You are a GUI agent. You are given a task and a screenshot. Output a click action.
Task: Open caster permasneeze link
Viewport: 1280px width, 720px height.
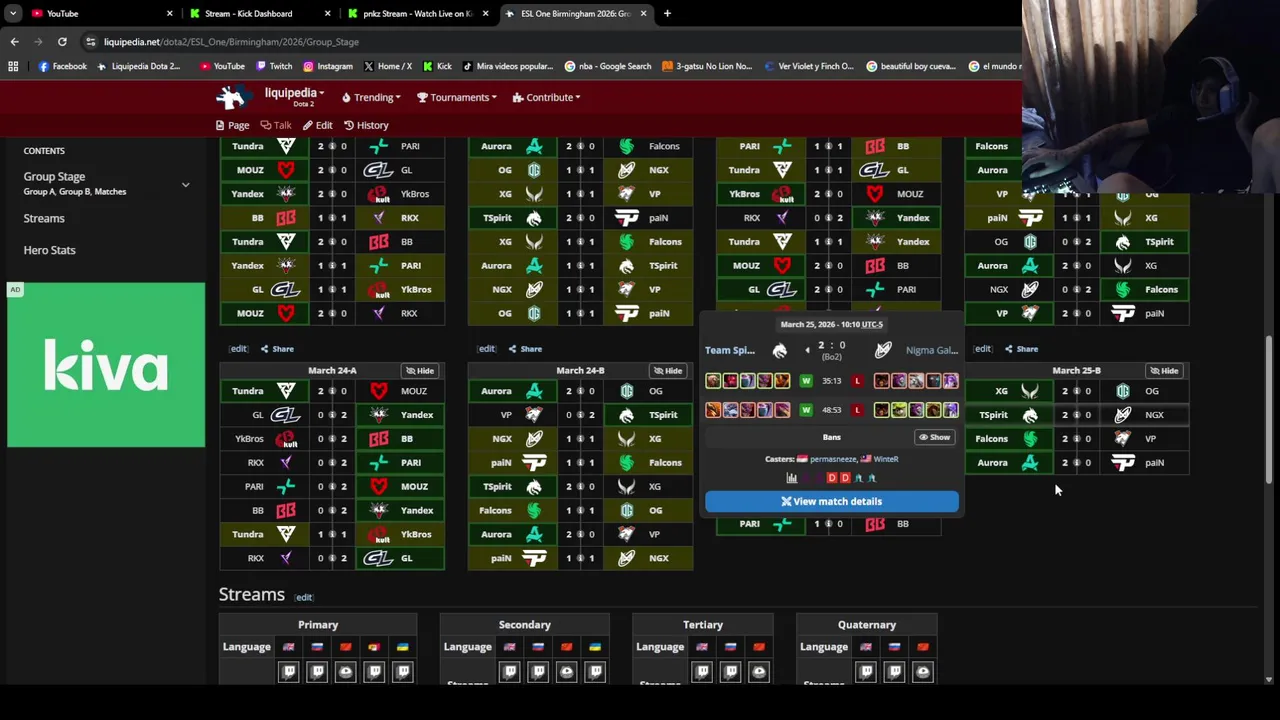coord(833,459)
